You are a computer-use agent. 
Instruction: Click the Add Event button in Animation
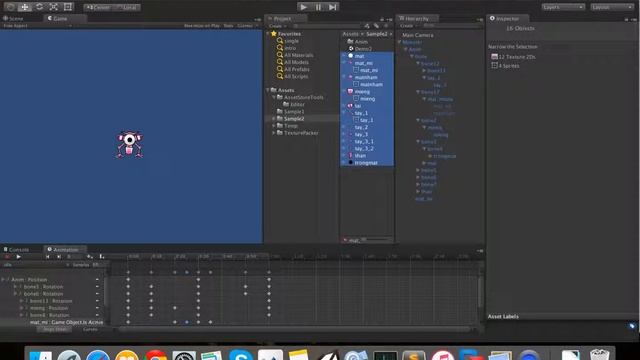pyautogui.click(x=102, y=257)
